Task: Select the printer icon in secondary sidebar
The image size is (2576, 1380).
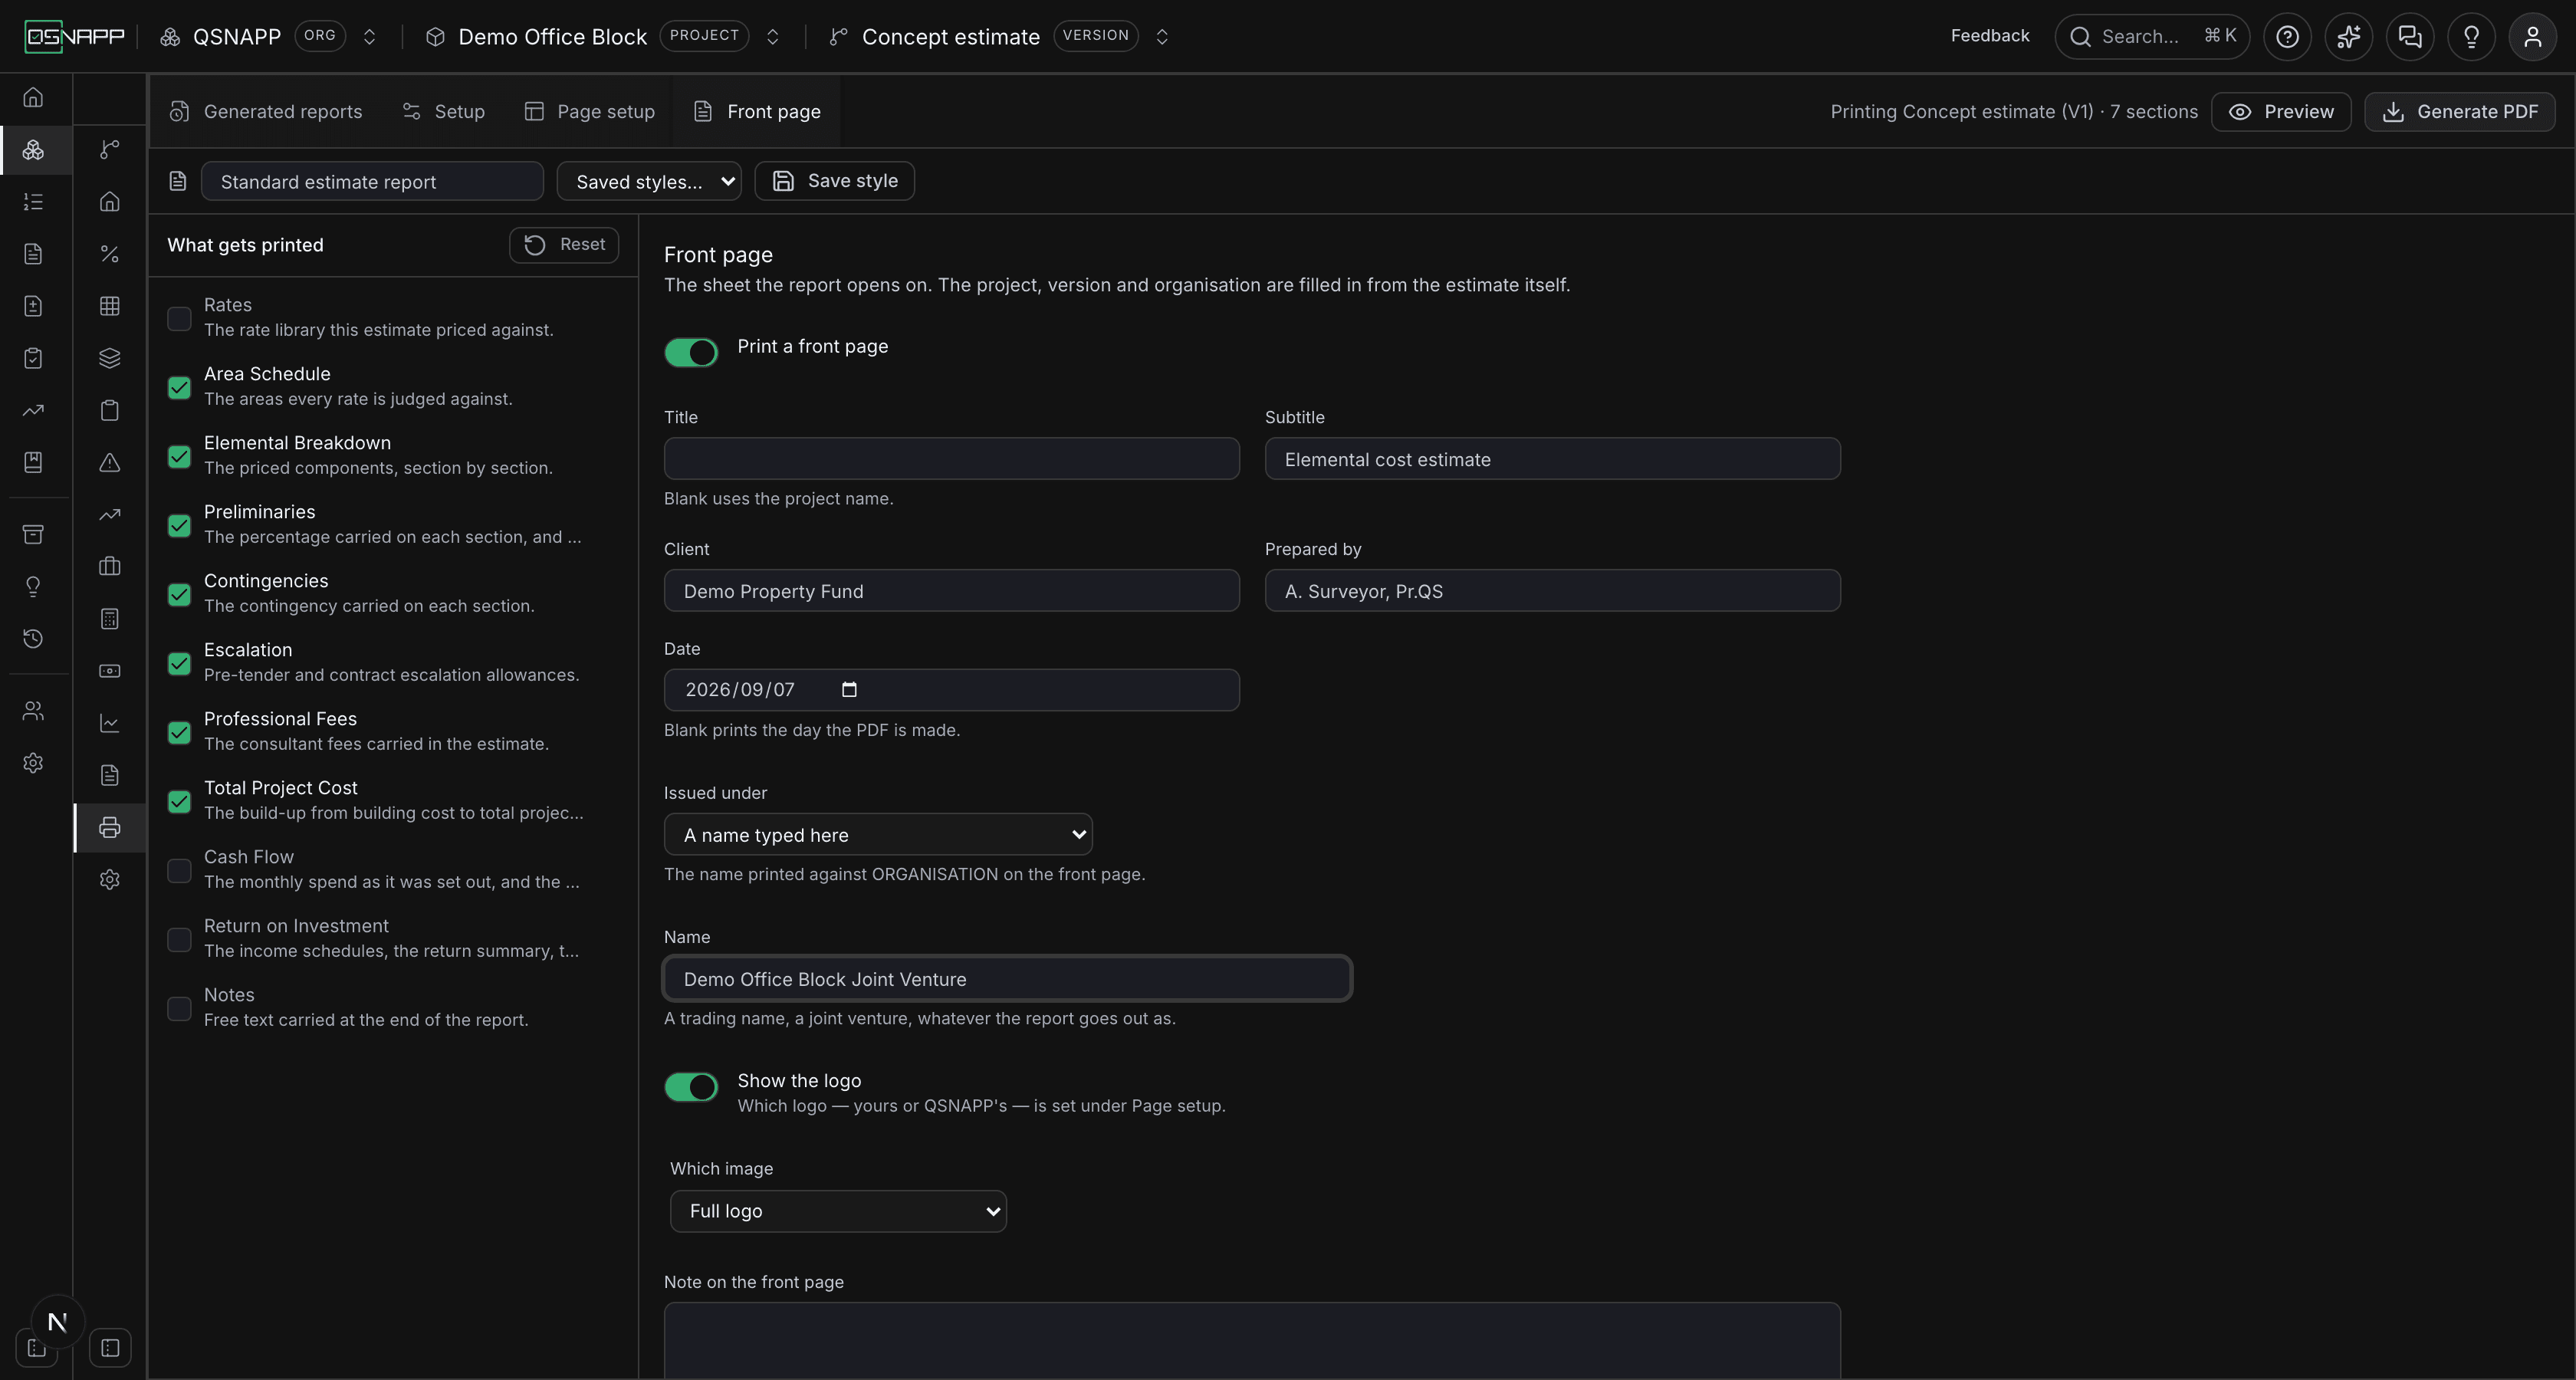Action: pos(110,827)
